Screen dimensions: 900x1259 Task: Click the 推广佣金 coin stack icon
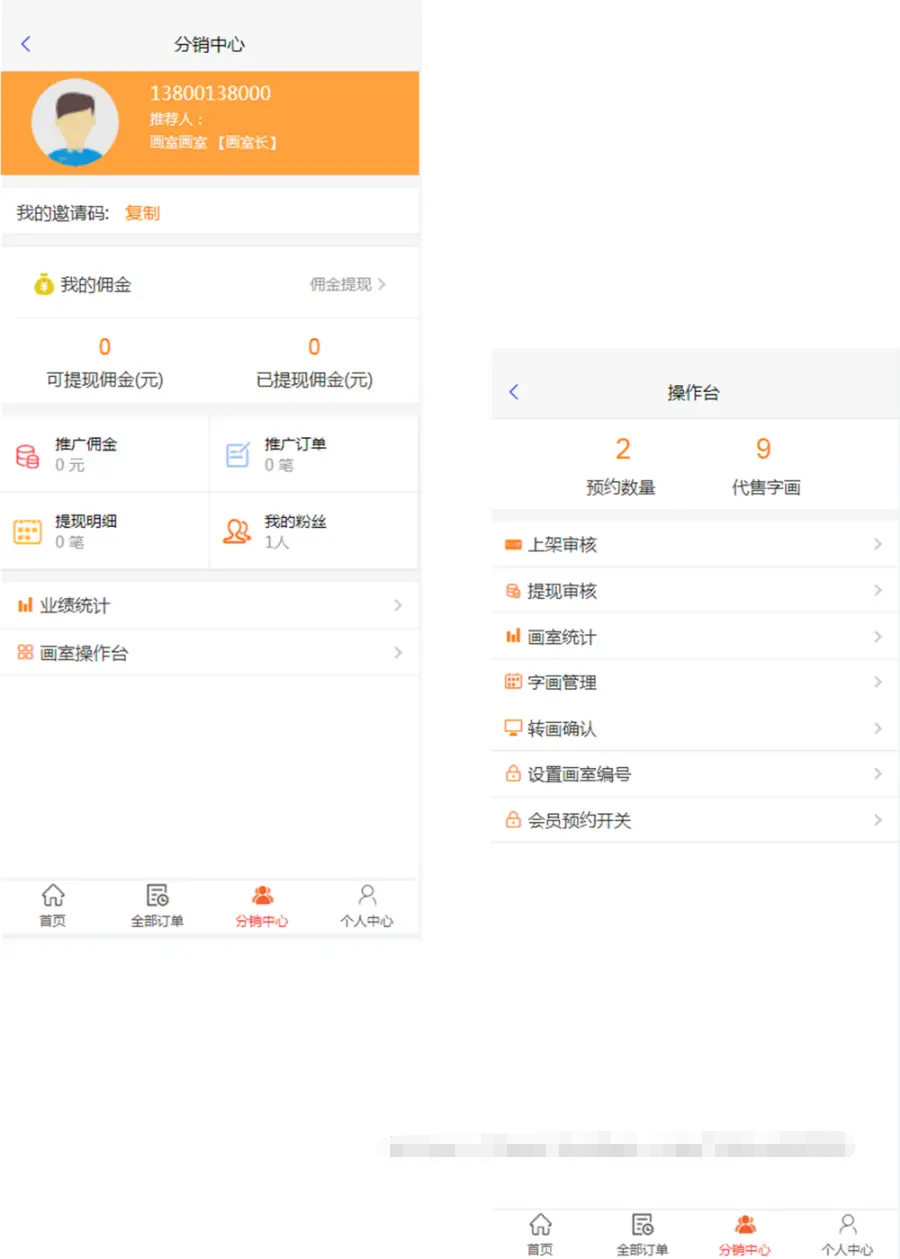coord(28,456)
